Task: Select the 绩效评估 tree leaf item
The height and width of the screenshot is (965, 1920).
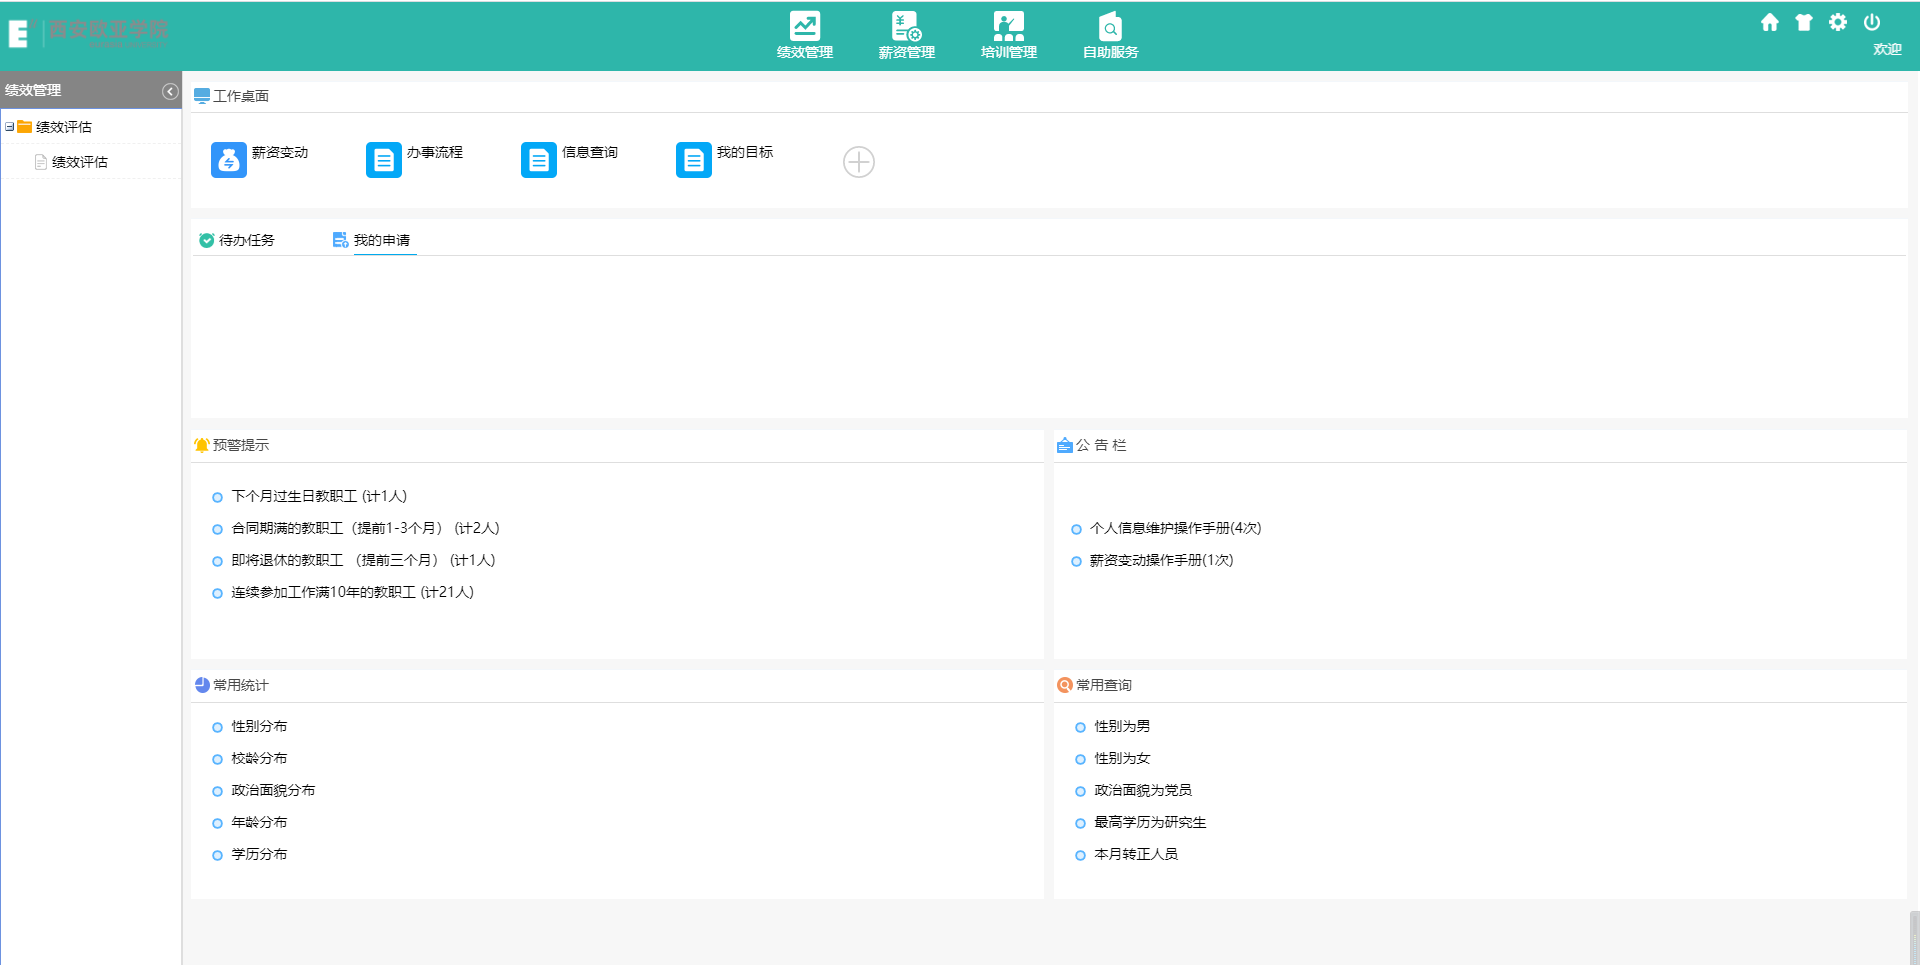Action: [x=79, y=162]
